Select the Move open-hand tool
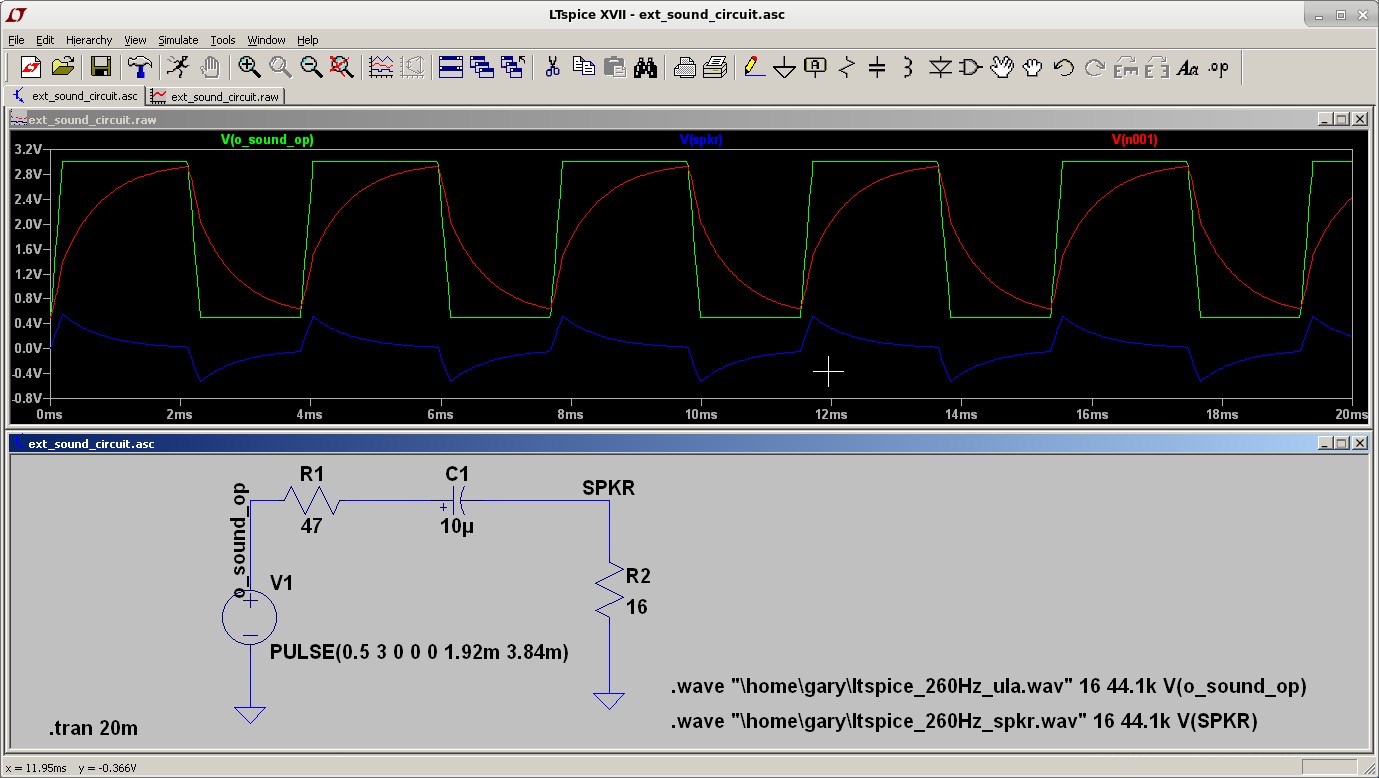The width and height of the screenshot is (1379, 778). (1002, 67)
